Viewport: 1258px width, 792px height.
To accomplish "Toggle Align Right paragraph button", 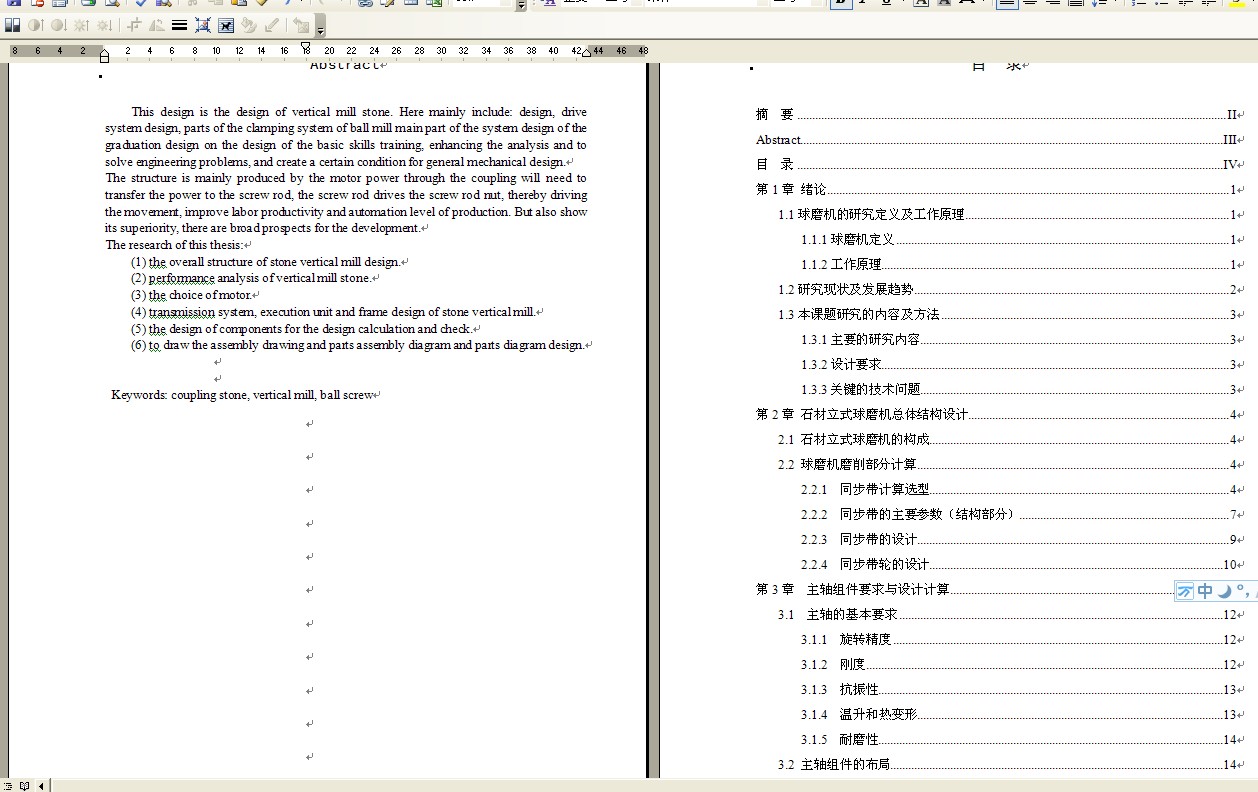I will pos(1053,4).
